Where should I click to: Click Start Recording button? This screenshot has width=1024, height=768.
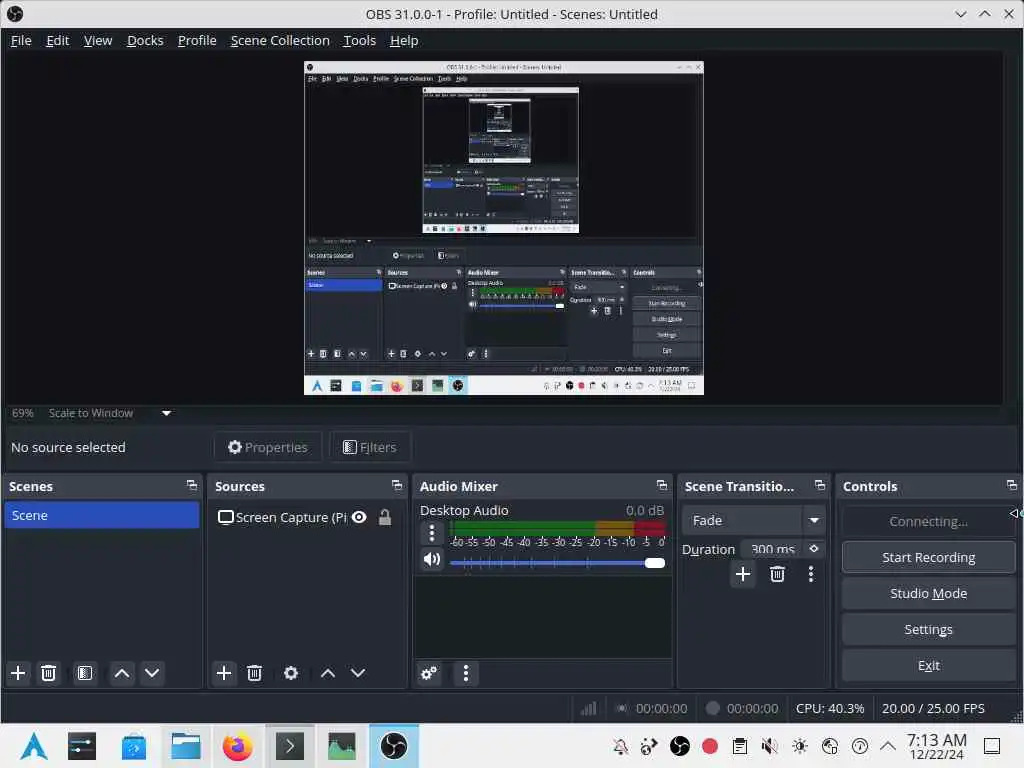pyautogui.click(x=928, y=557)
